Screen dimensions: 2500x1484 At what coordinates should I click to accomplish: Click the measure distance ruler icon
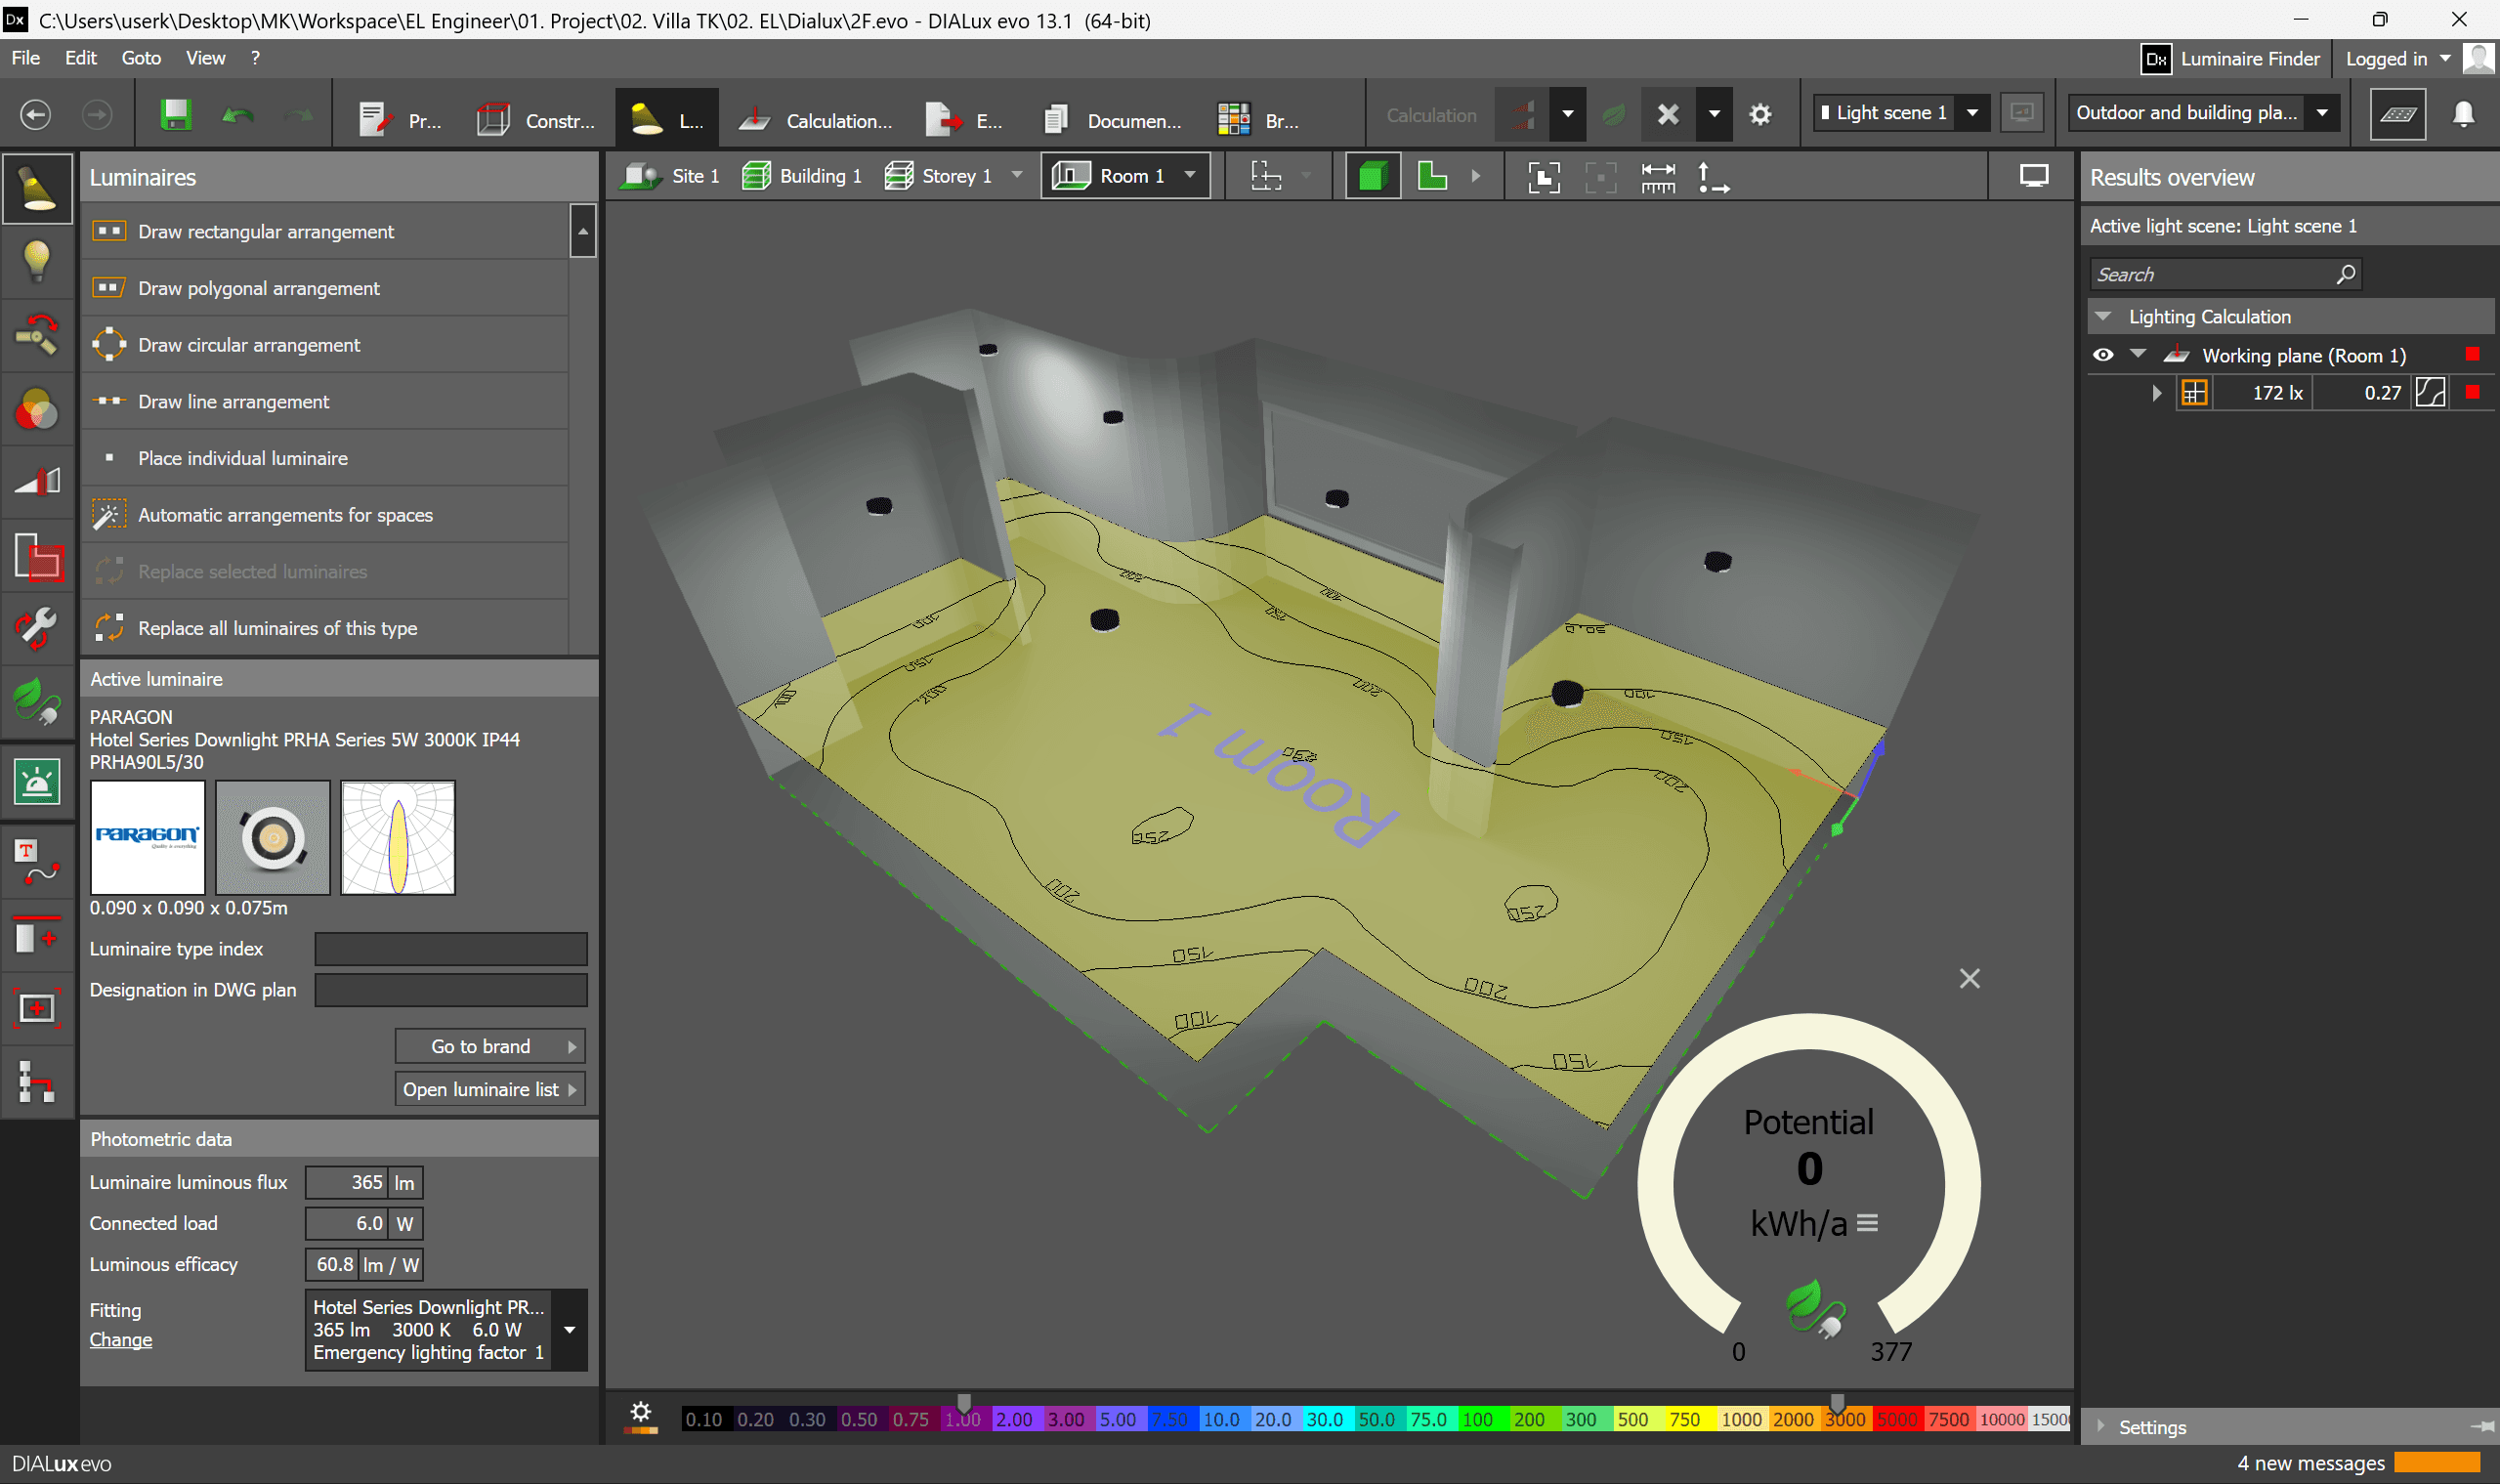point(1658,177)
